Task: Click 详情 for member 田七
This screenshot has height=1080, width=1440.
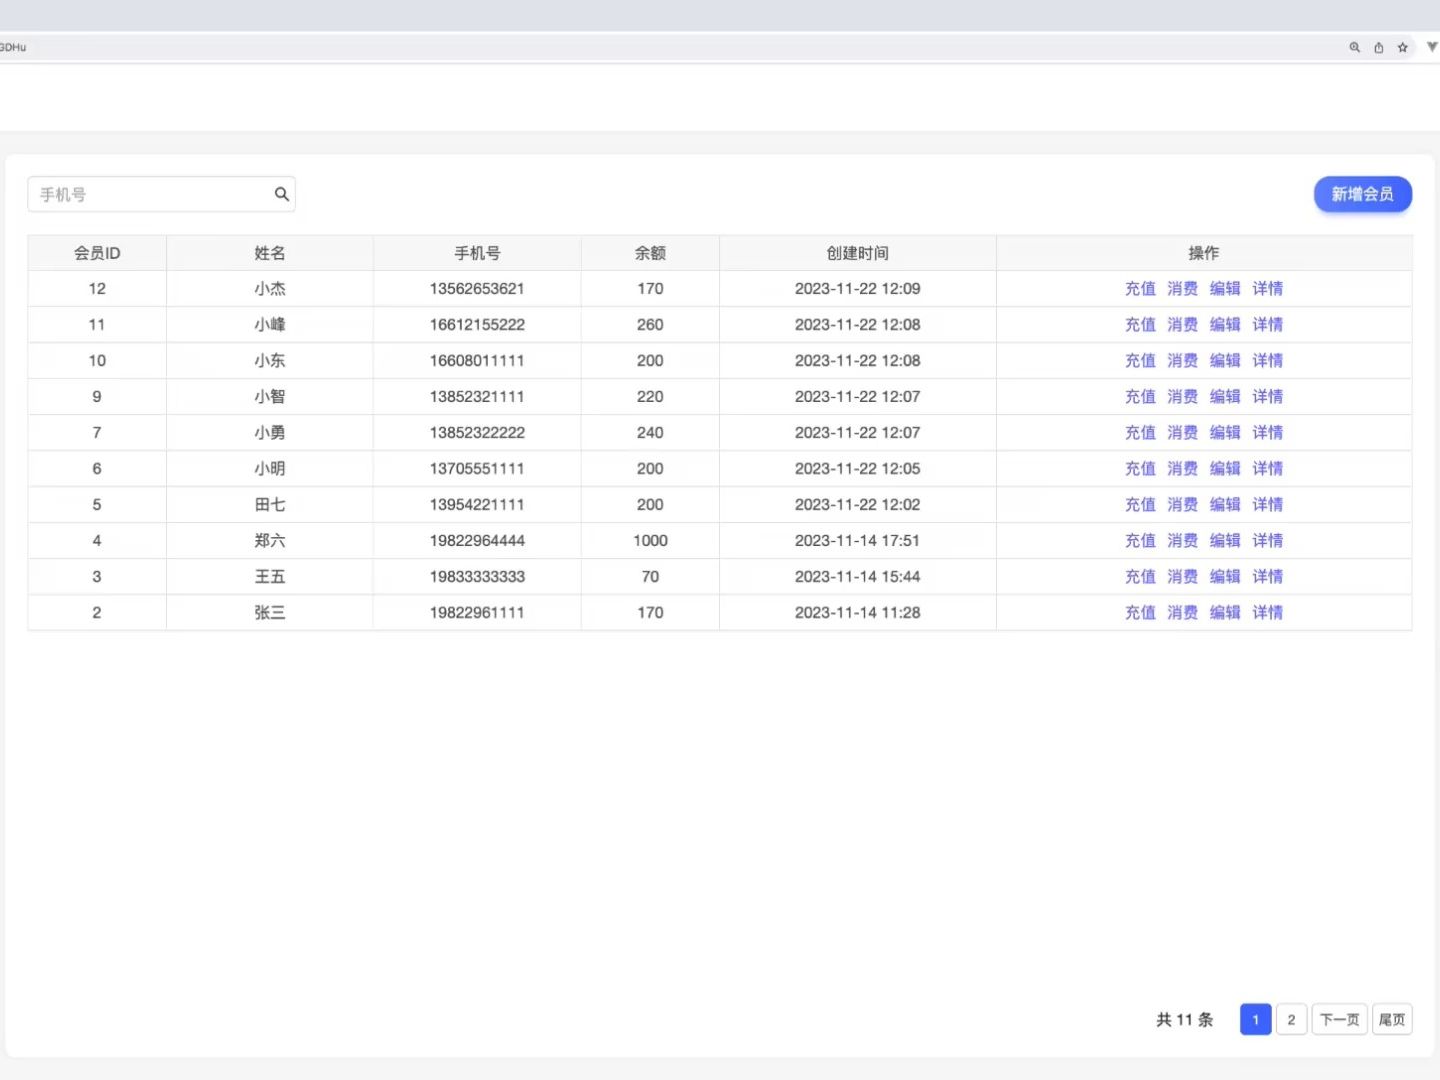Action: pos(1267,504)
